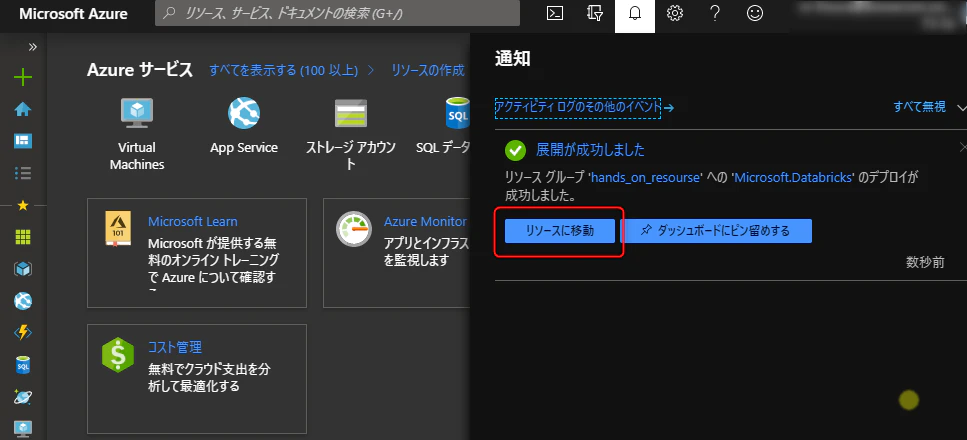Open the コスト管理 link
This screenshot has height=440, width=967.
coord(175,347)
